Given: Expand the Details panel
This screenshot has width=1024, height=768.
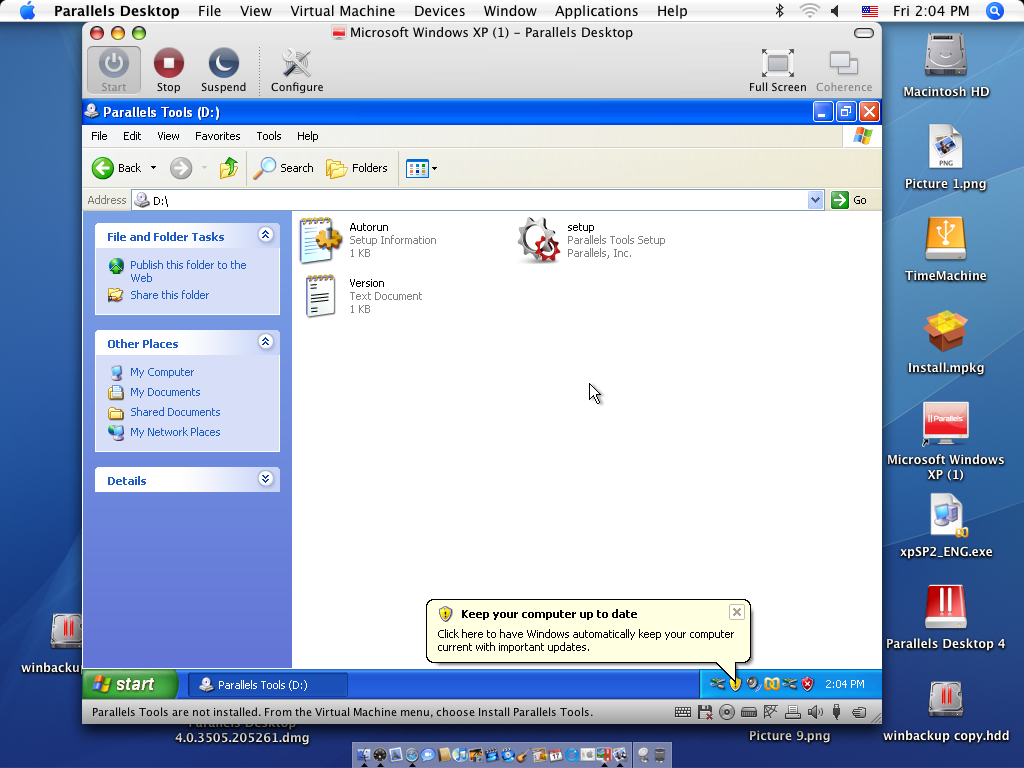Looking at the screenshot, I should tap(265, 479).
